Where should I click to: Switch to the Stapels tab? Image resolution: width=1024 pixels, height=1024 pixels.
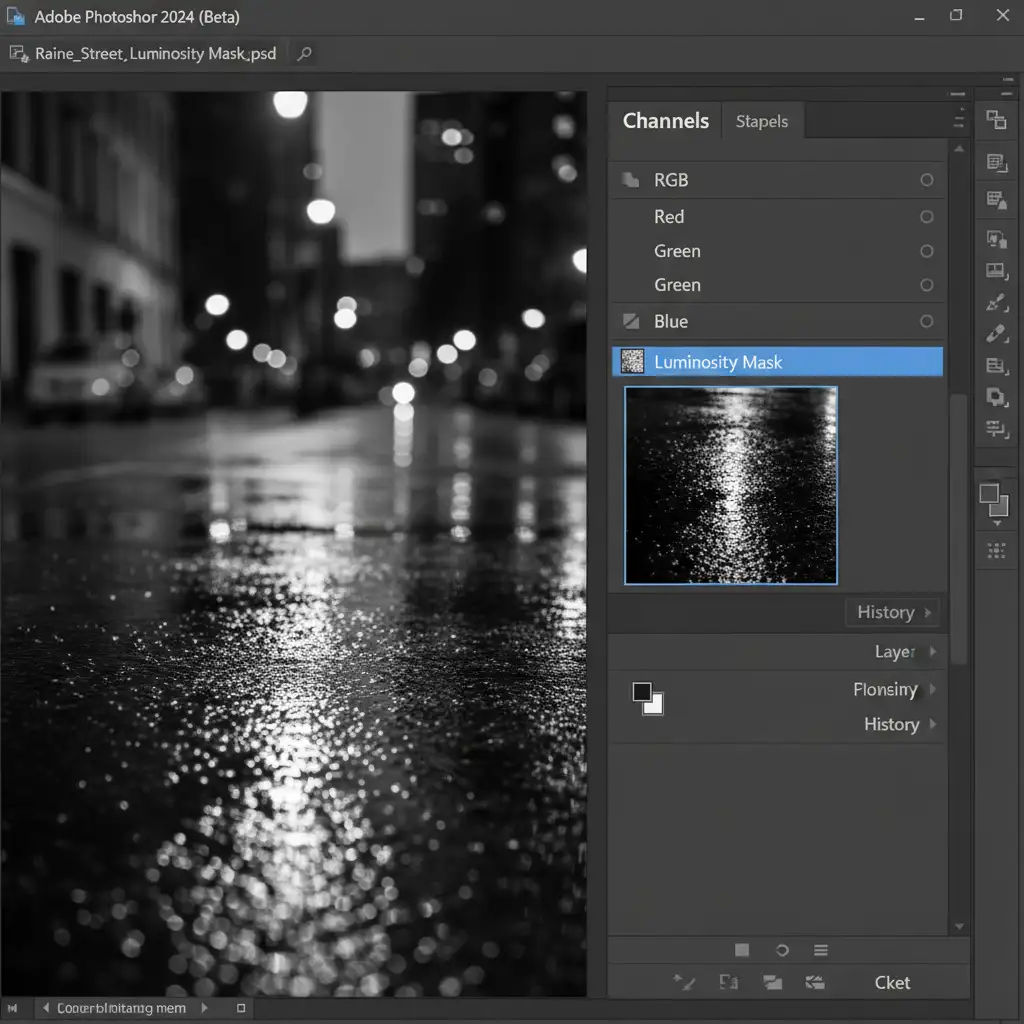point(762,121)
